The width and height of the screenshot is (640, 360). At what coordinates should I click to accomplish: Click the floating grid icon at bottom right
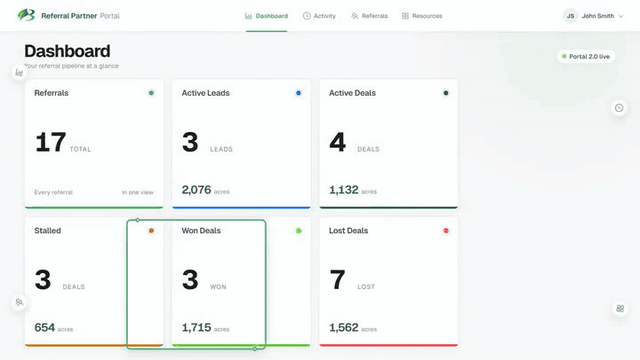pyautogui.click(x=620, y=308)
